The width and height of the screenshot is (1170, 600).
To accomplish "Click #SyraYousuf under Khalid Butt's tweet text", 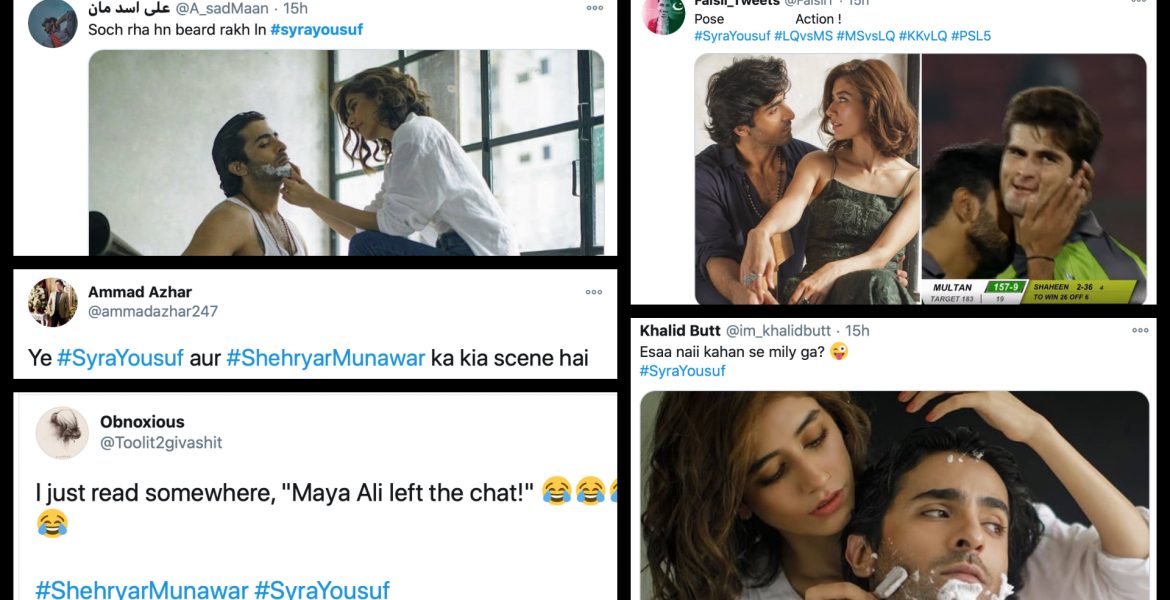I will 682,371.
